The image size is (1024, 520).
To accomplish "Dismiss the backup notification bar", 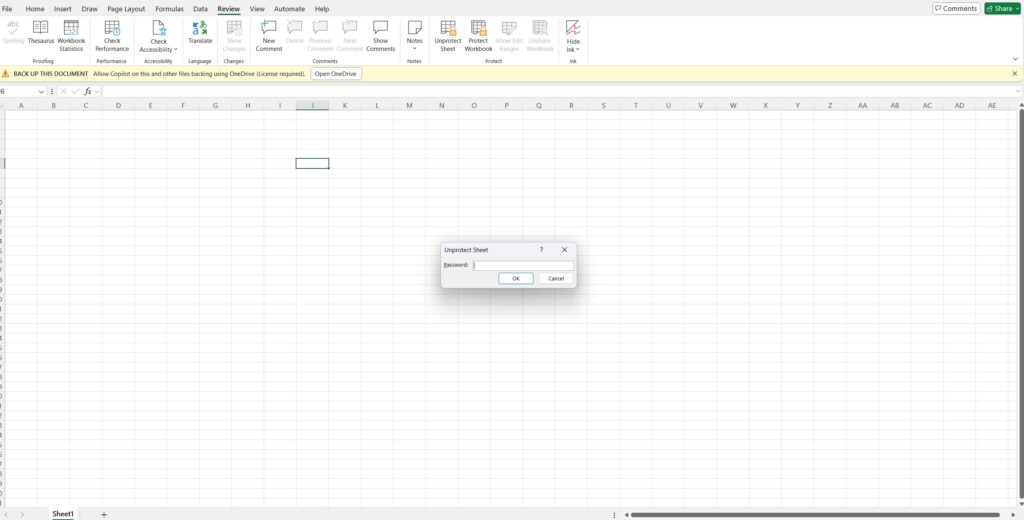I will tap(1014, 74).
